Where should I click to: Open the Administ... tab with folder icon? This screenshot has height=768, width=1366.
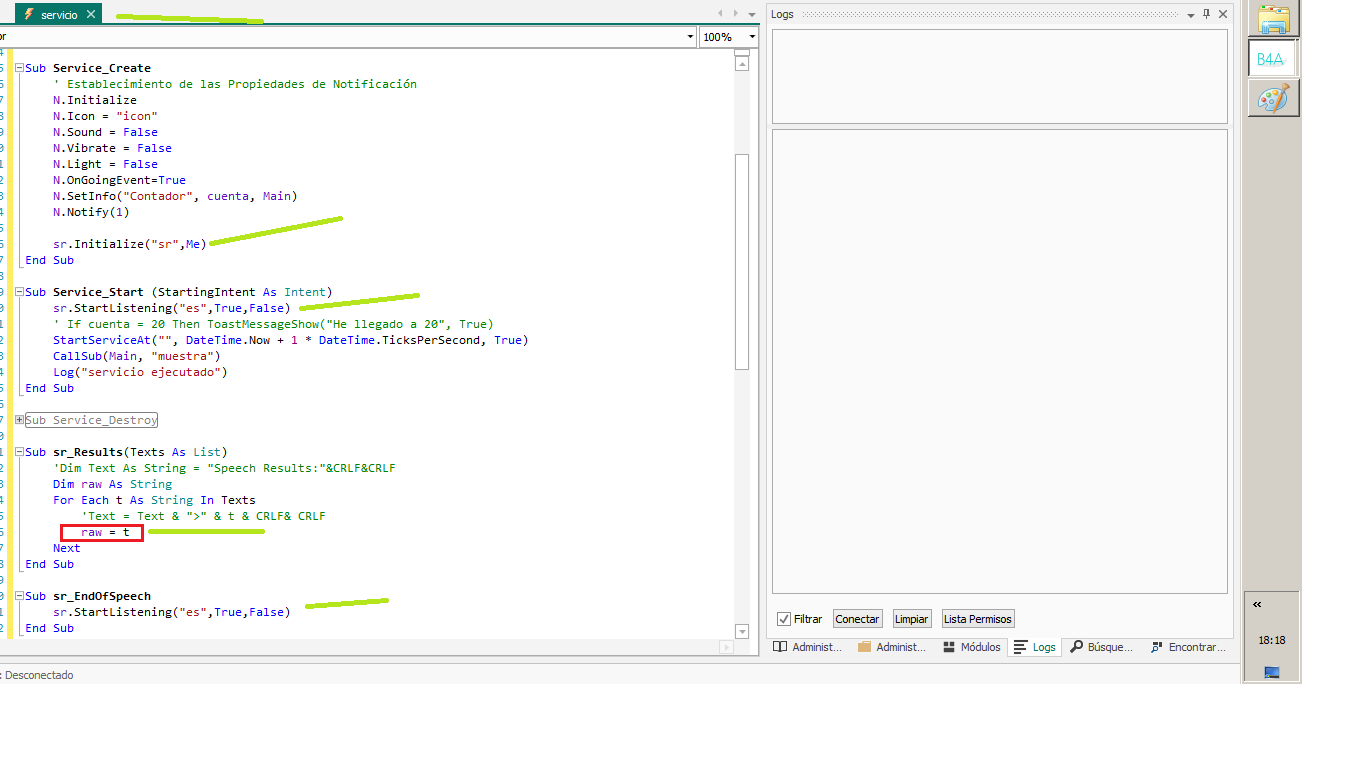(x=892, y=647)
